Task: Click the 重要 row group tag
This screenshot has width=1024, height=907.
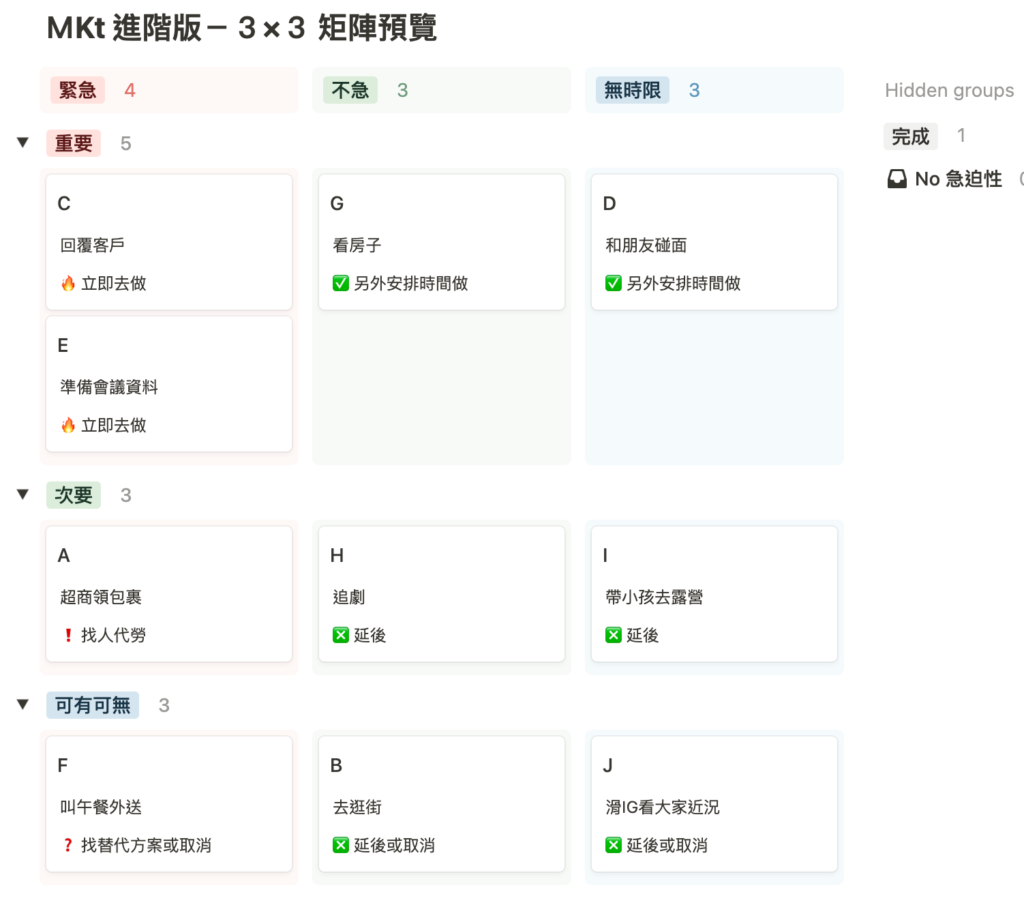Action: (73, 143)
